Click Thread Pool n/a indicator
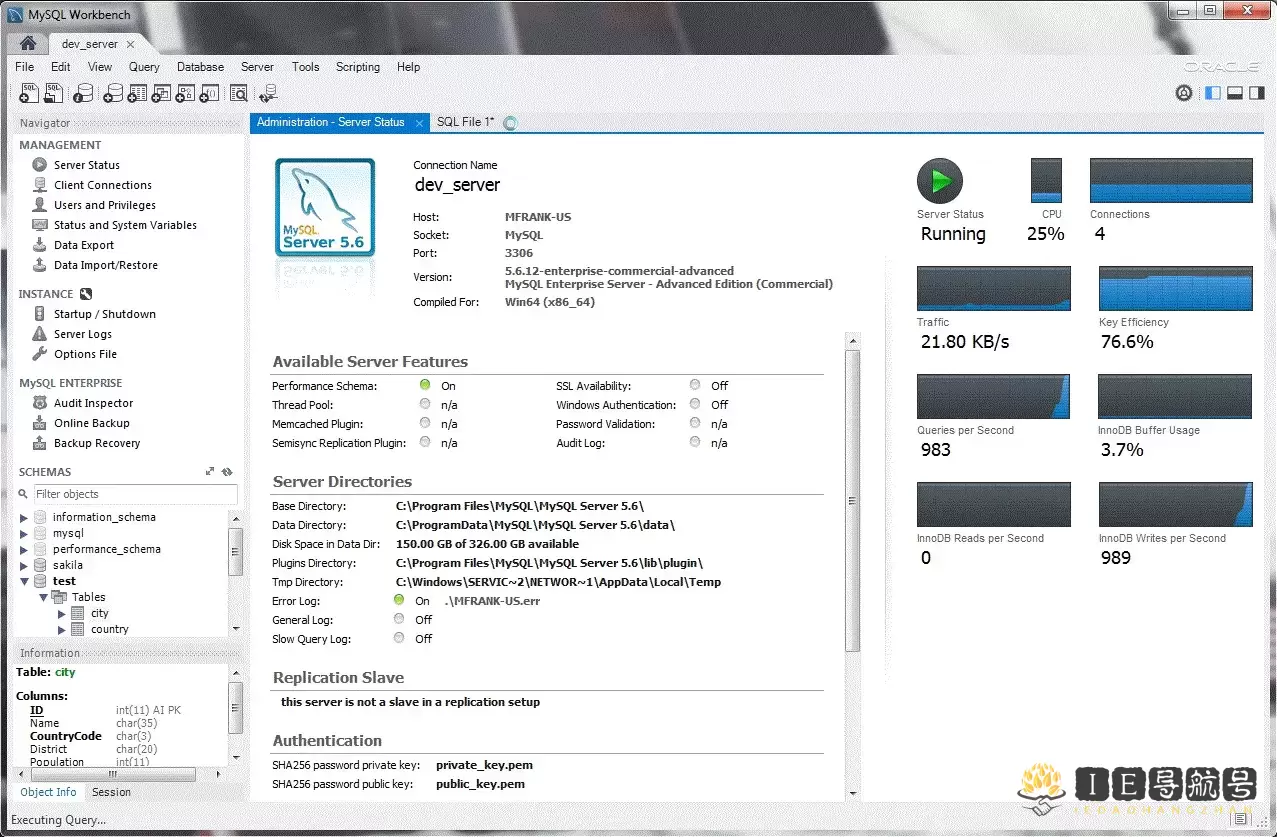 pos(425,404)
